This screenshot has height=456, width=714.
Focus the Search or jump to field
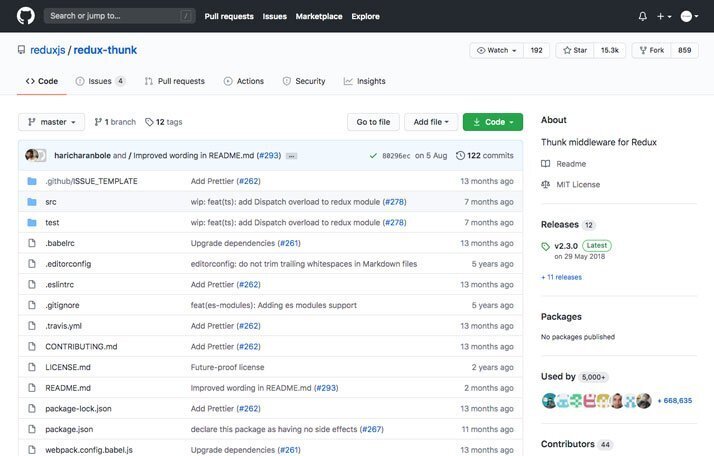click(120, 16)
